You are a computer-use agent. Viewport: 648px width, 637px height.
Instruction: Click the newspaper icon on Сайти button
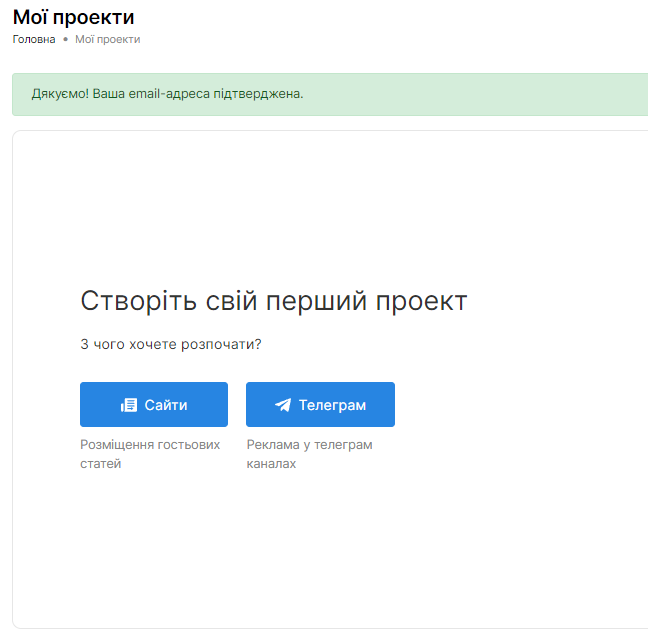click(x=129, y=405)
